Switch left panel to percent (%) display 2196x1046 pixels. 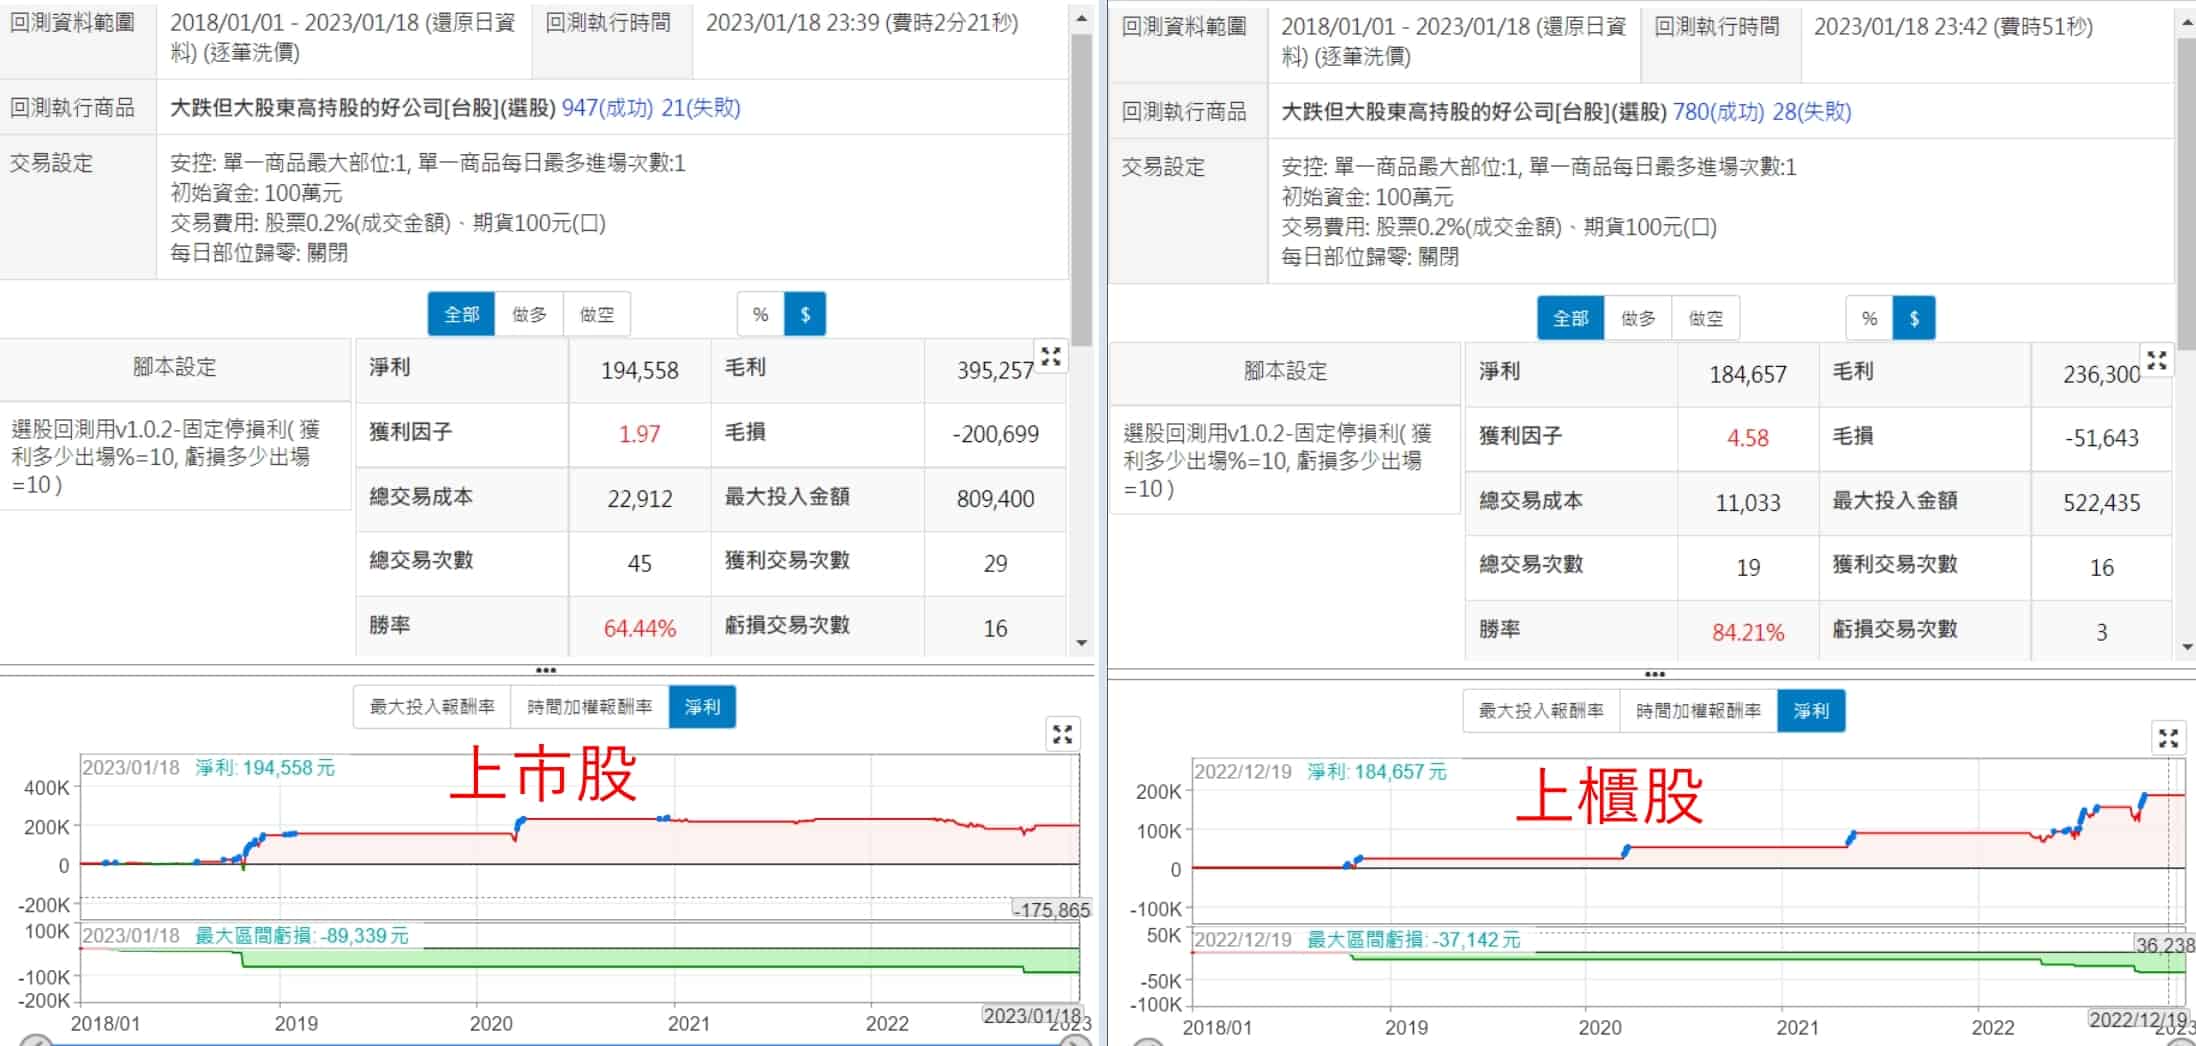tap(760, 315)
